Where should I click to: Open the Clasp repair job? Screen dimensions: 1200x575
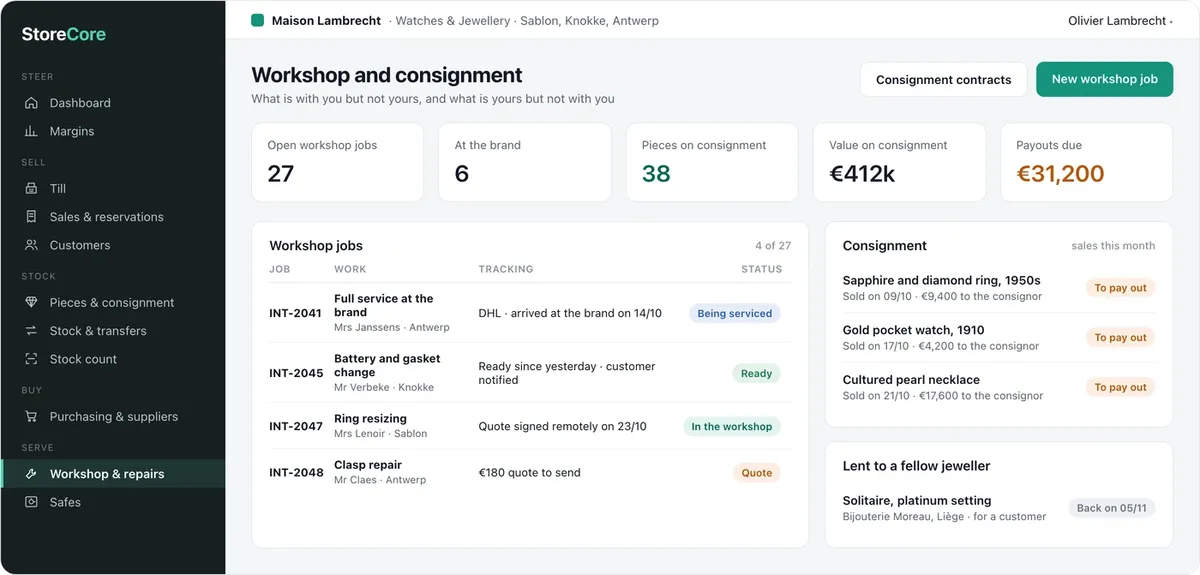tap(368, 465)
